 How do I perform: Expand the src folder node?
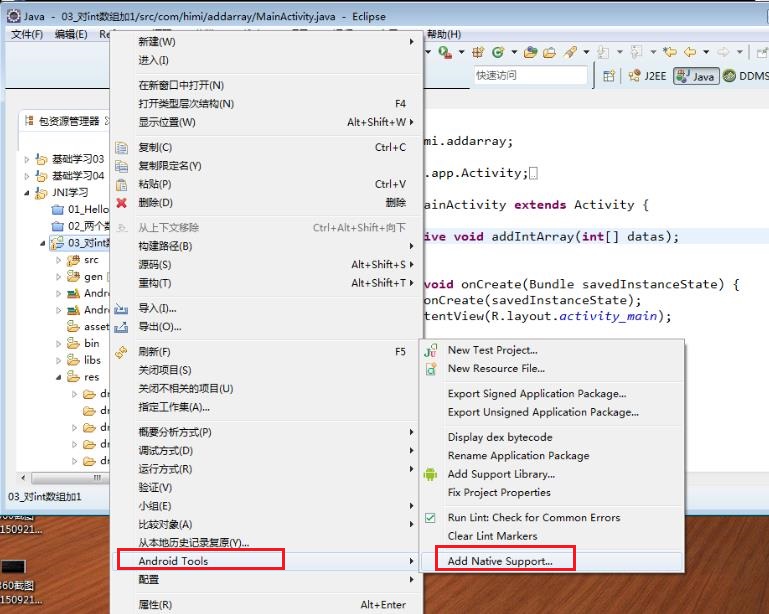point(58,260)
